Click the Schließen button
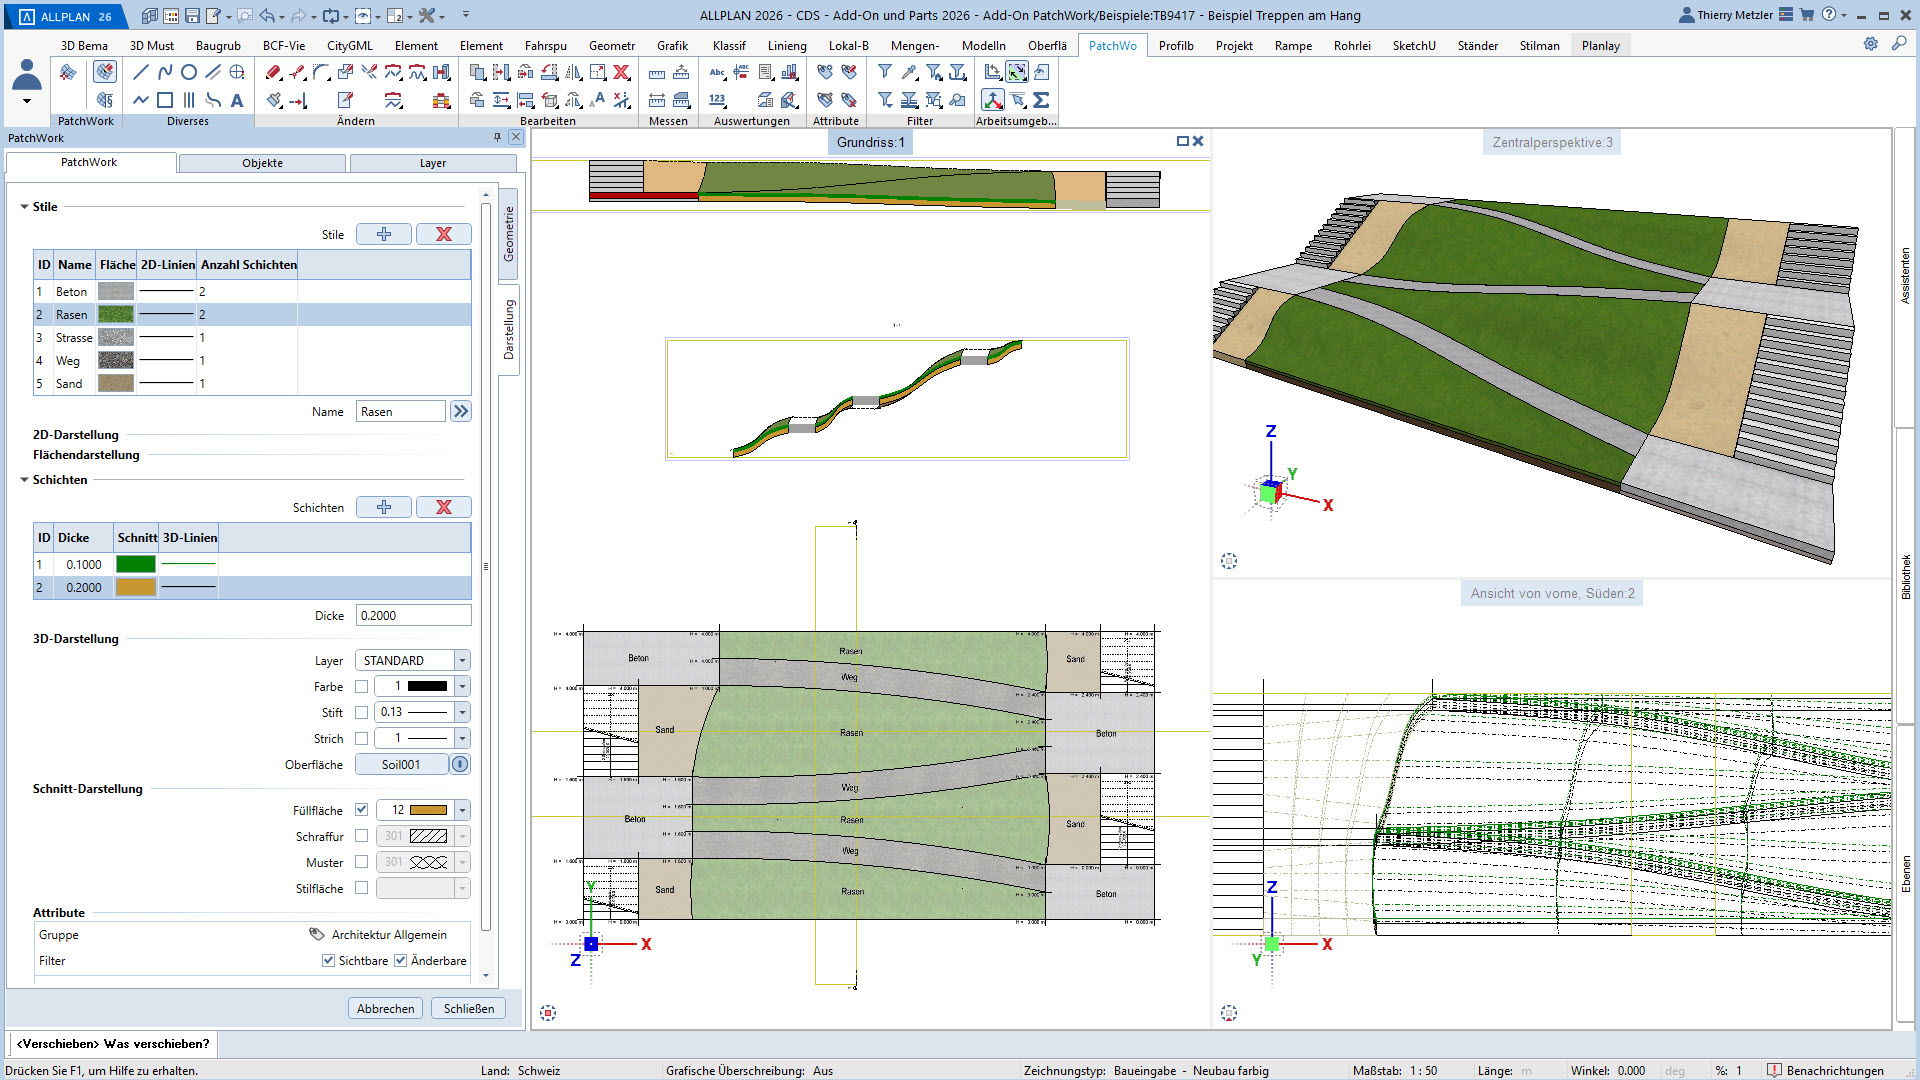 pyautogui.click(x=468, y=1008)
